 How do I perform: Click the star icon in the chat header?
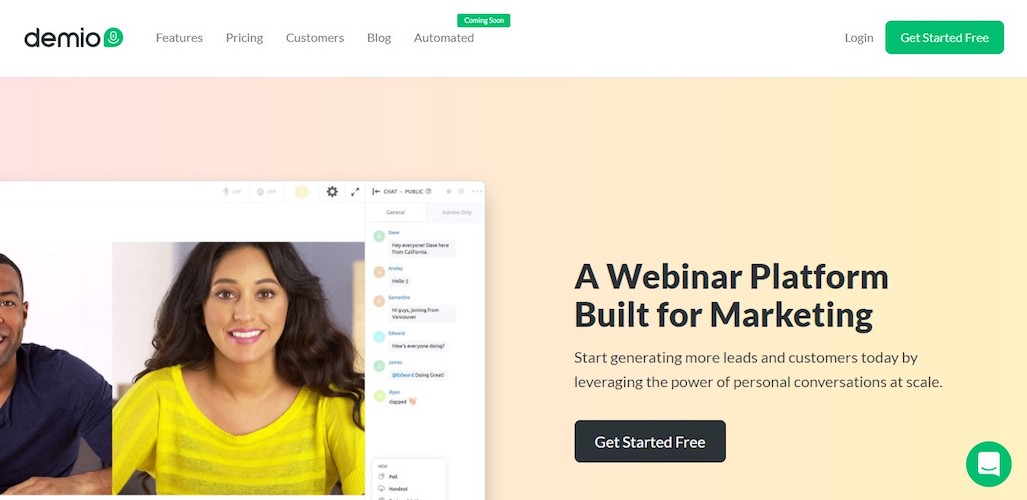coord(449,191)
